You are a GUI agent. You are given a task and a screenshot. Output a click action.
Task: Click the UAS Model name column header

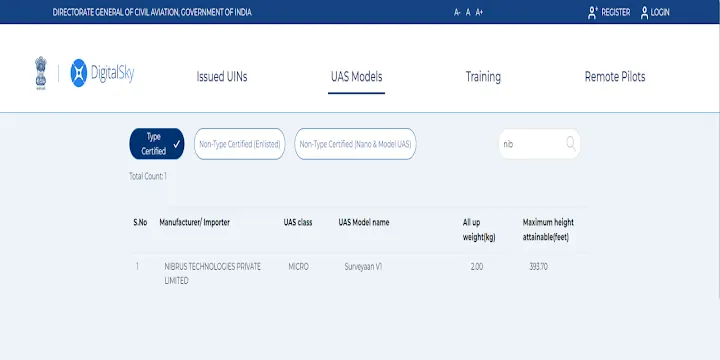(x=364, y=222)
